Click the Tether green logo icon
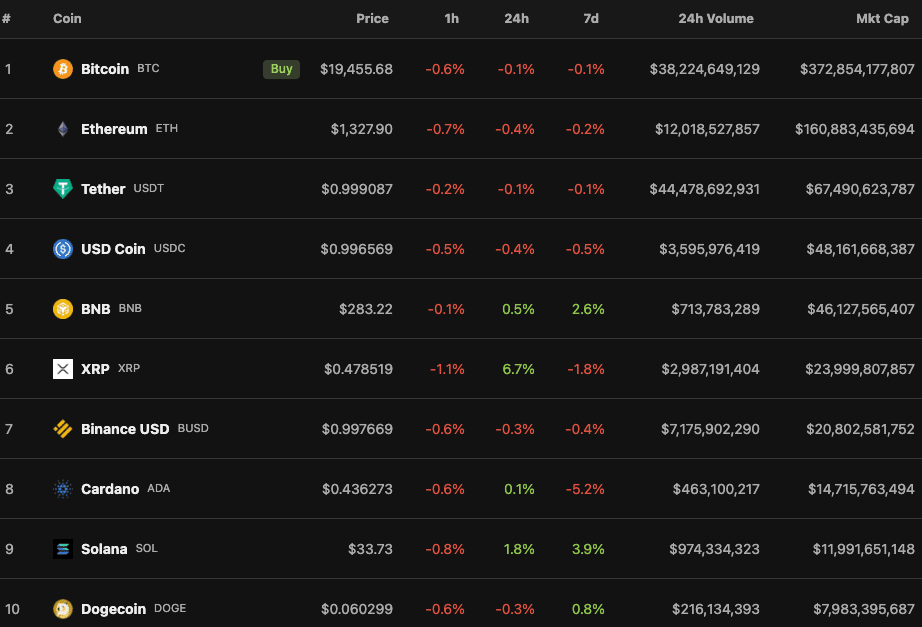The height and width of the screenshot is (627, 922). point(63,189)
